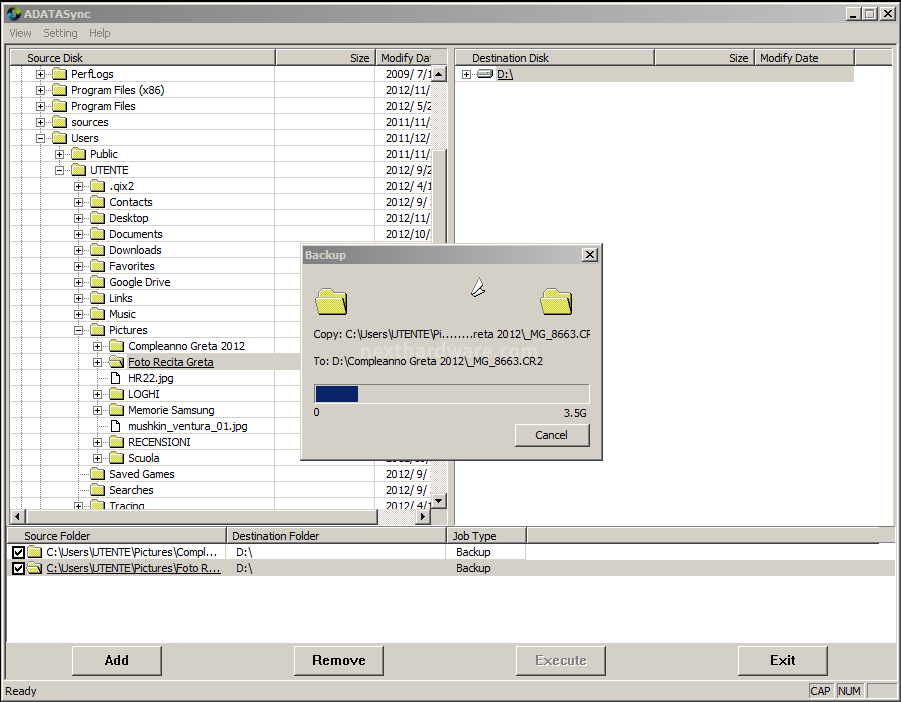Click the HR22.jpg file icon

(115, 378)
